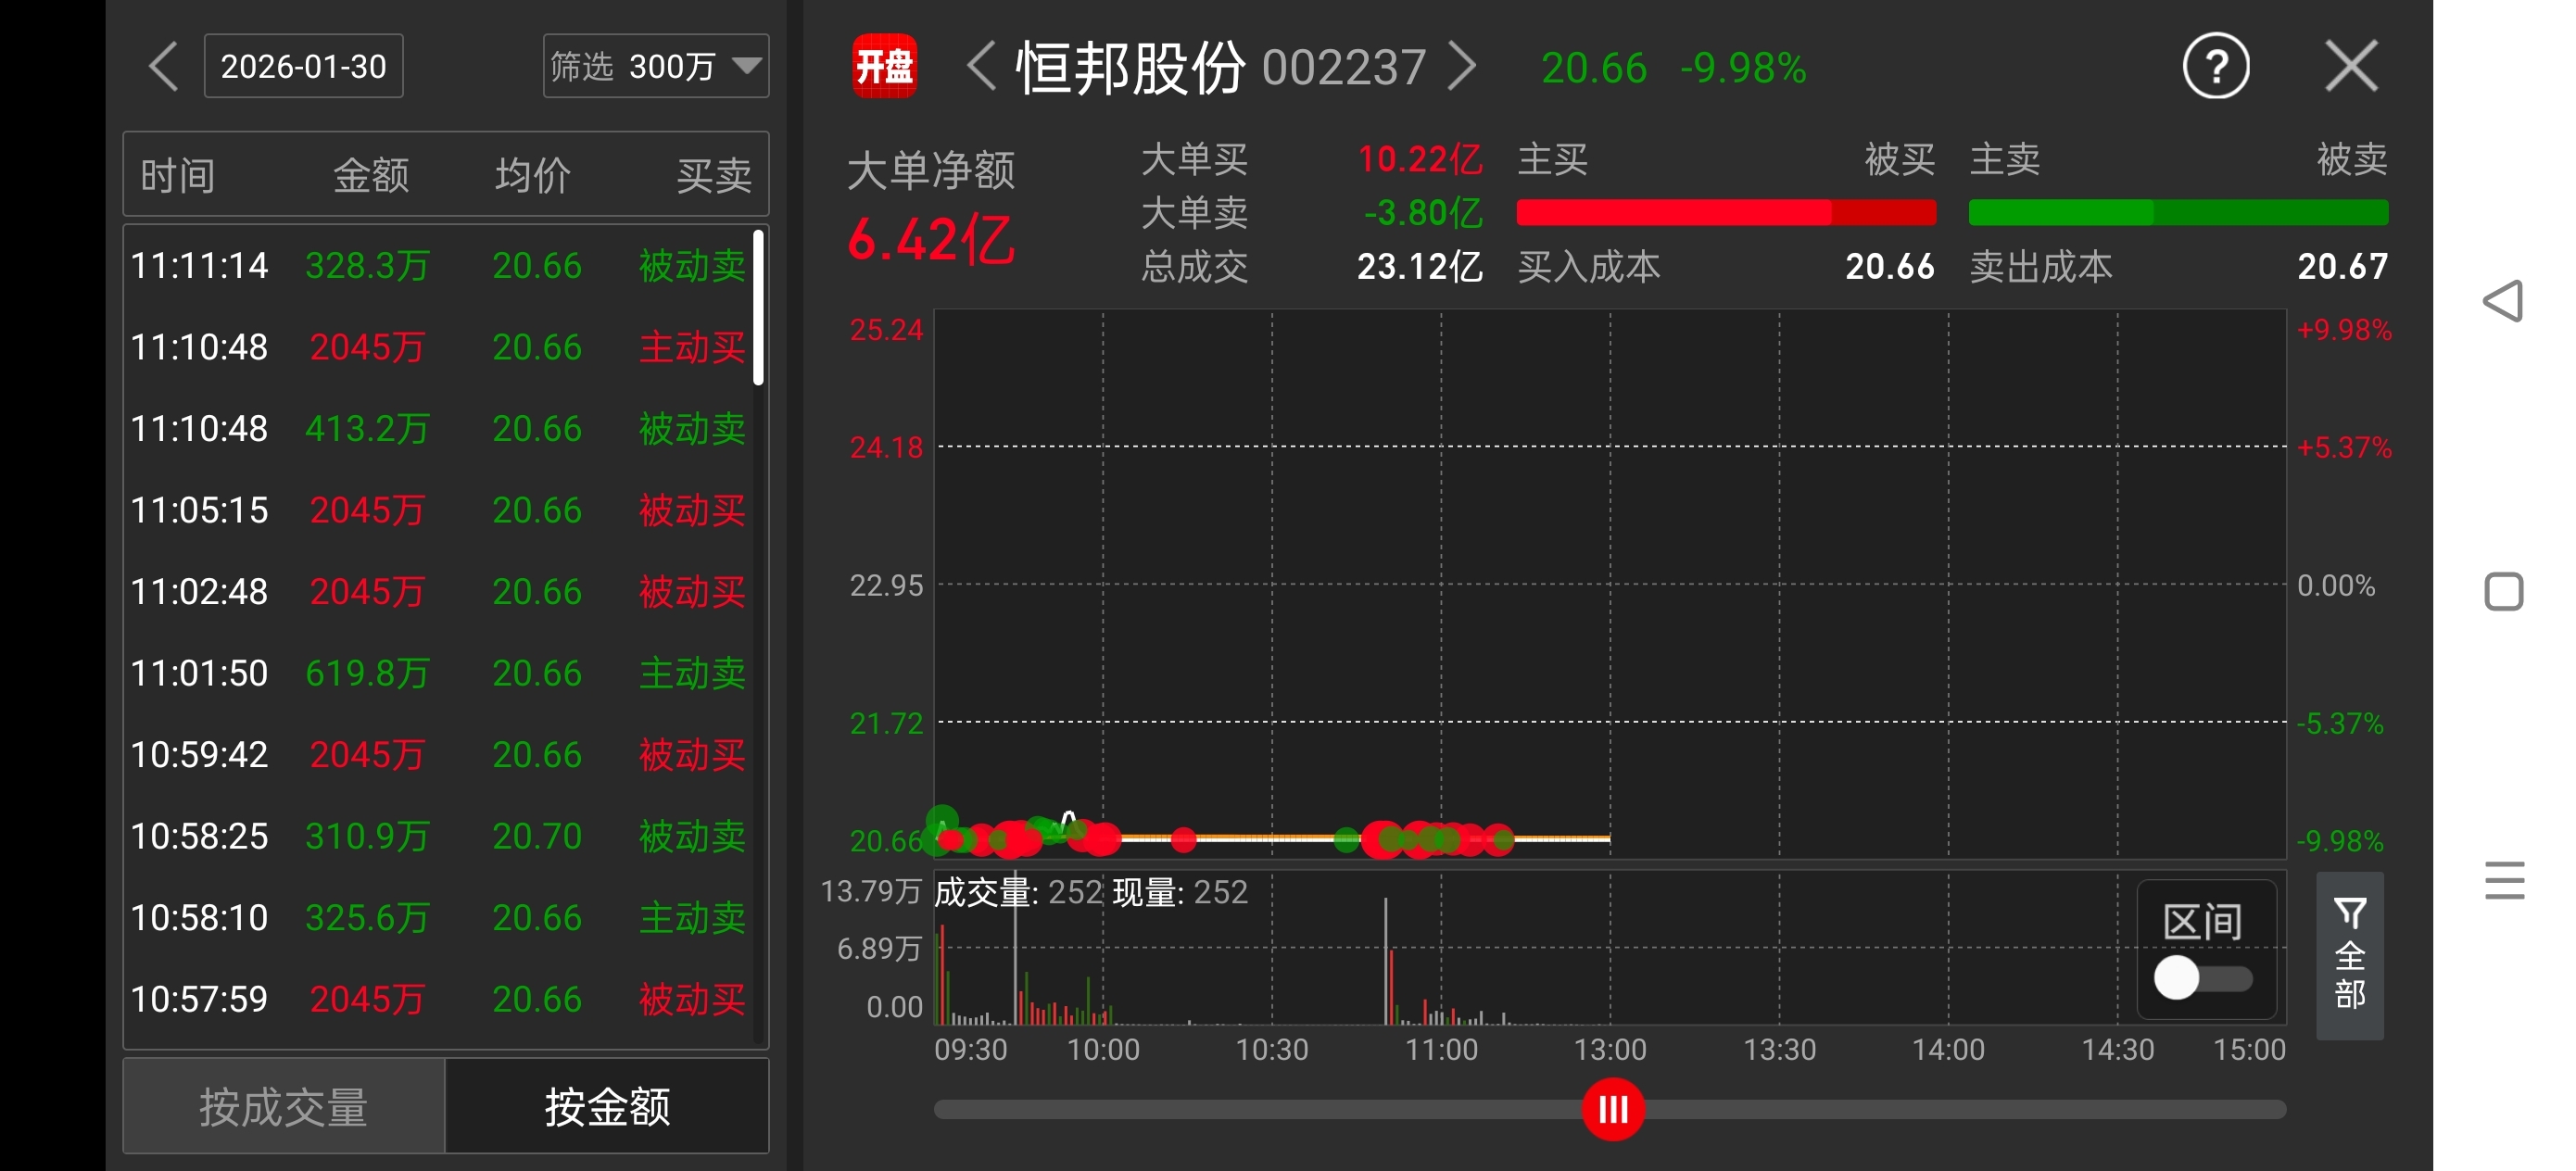Select the 按金额 sorting tab

coord(607,1107)
